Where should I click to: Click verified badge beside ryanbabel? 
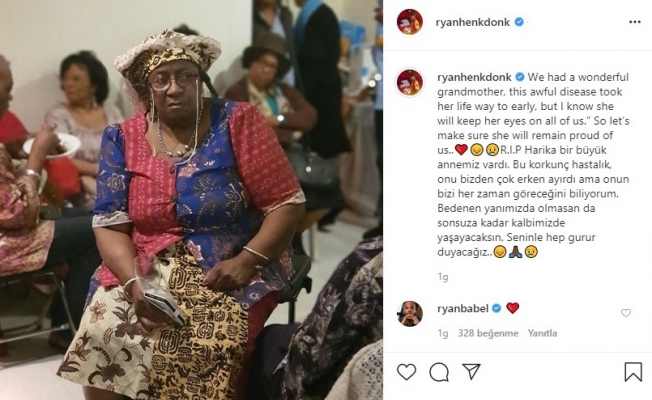496,309
